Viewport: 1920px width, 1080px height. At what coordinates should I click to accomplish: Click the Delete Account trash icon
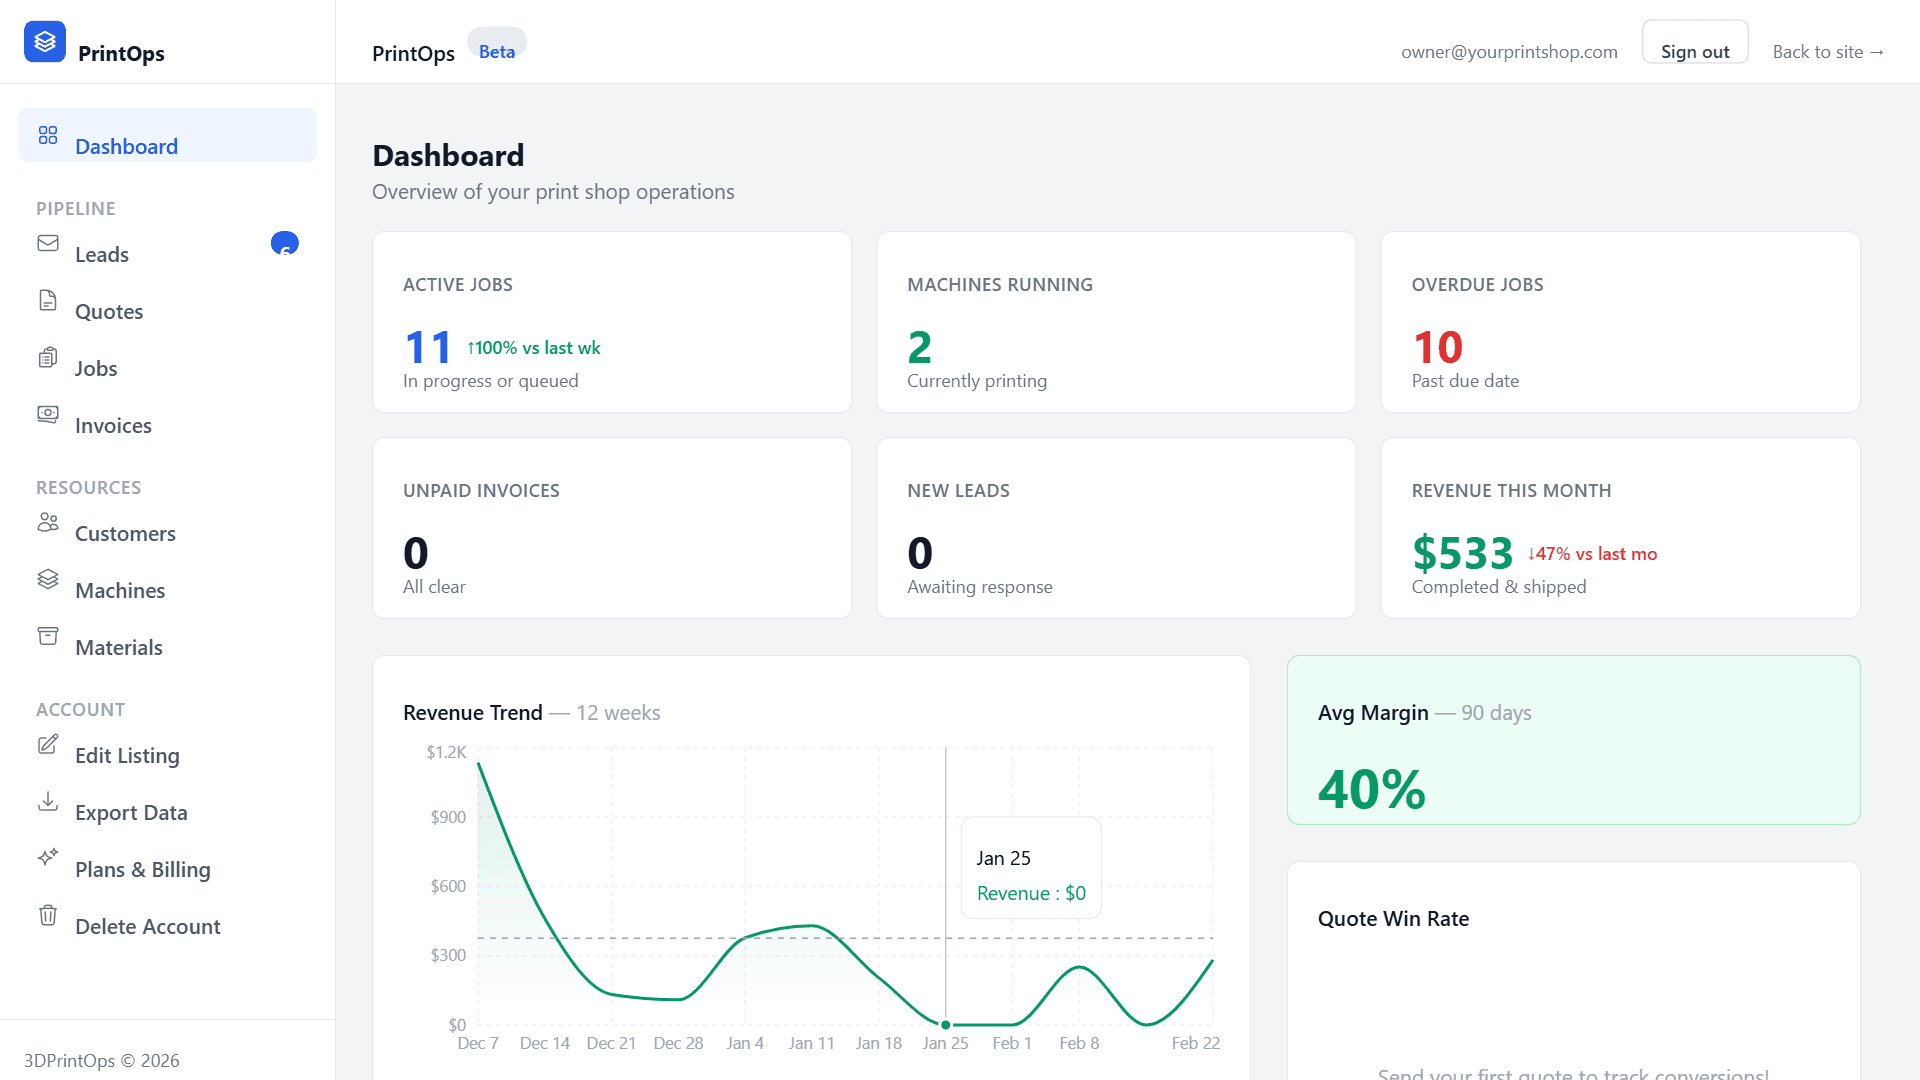tap(48, 915)
